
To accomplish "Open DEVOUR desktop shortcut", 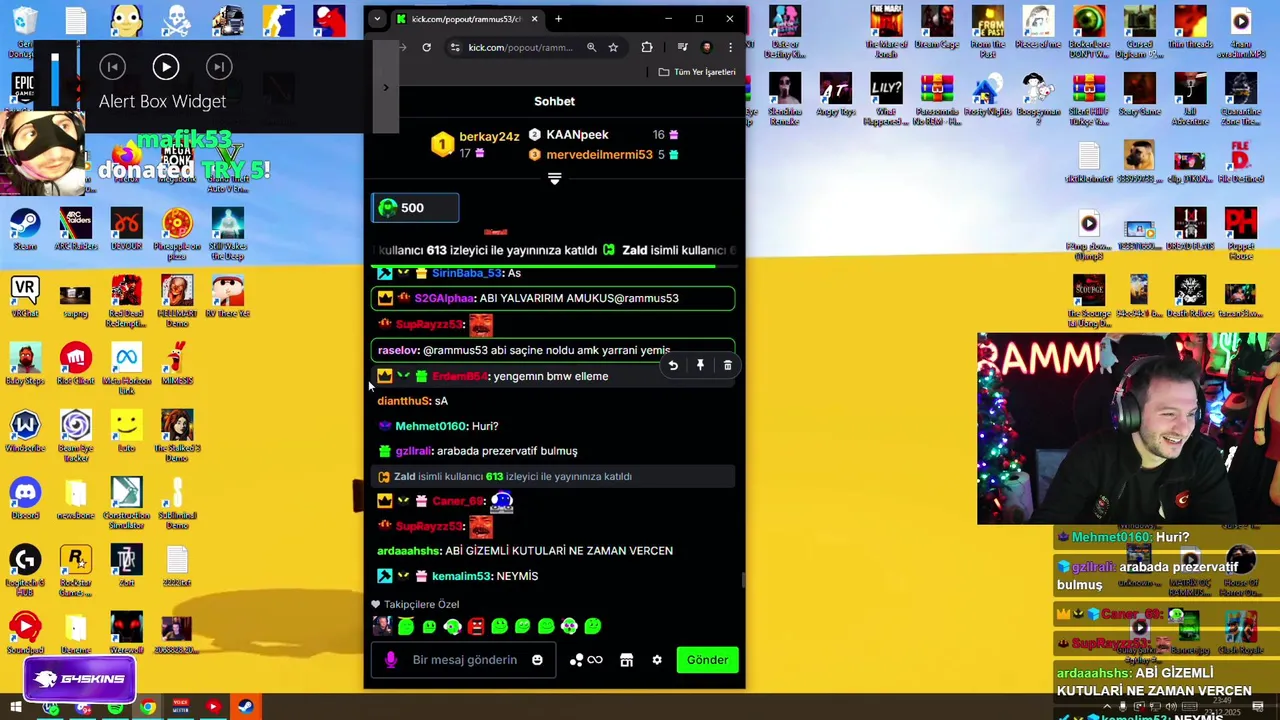I will (127, 230).
